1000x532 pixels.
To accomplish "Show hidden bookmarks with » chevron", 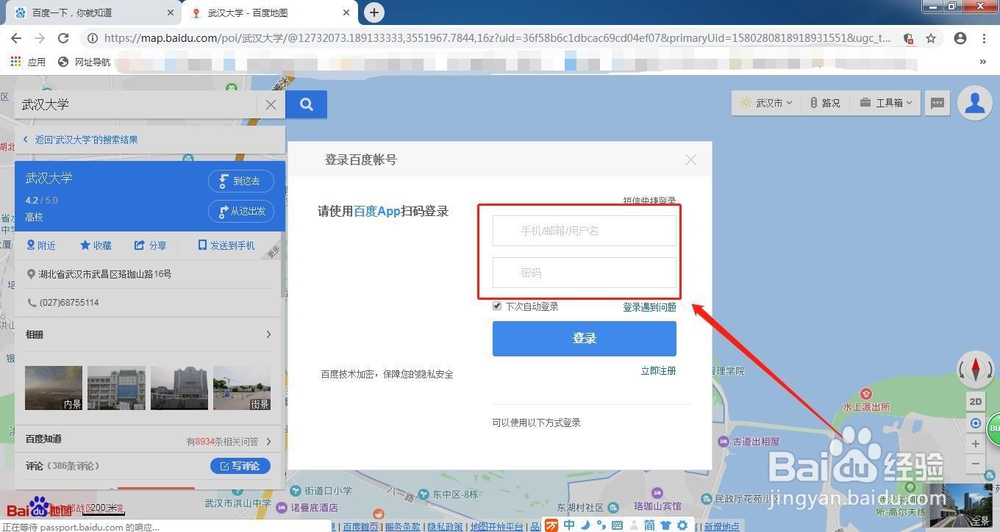I will point(983,62).
